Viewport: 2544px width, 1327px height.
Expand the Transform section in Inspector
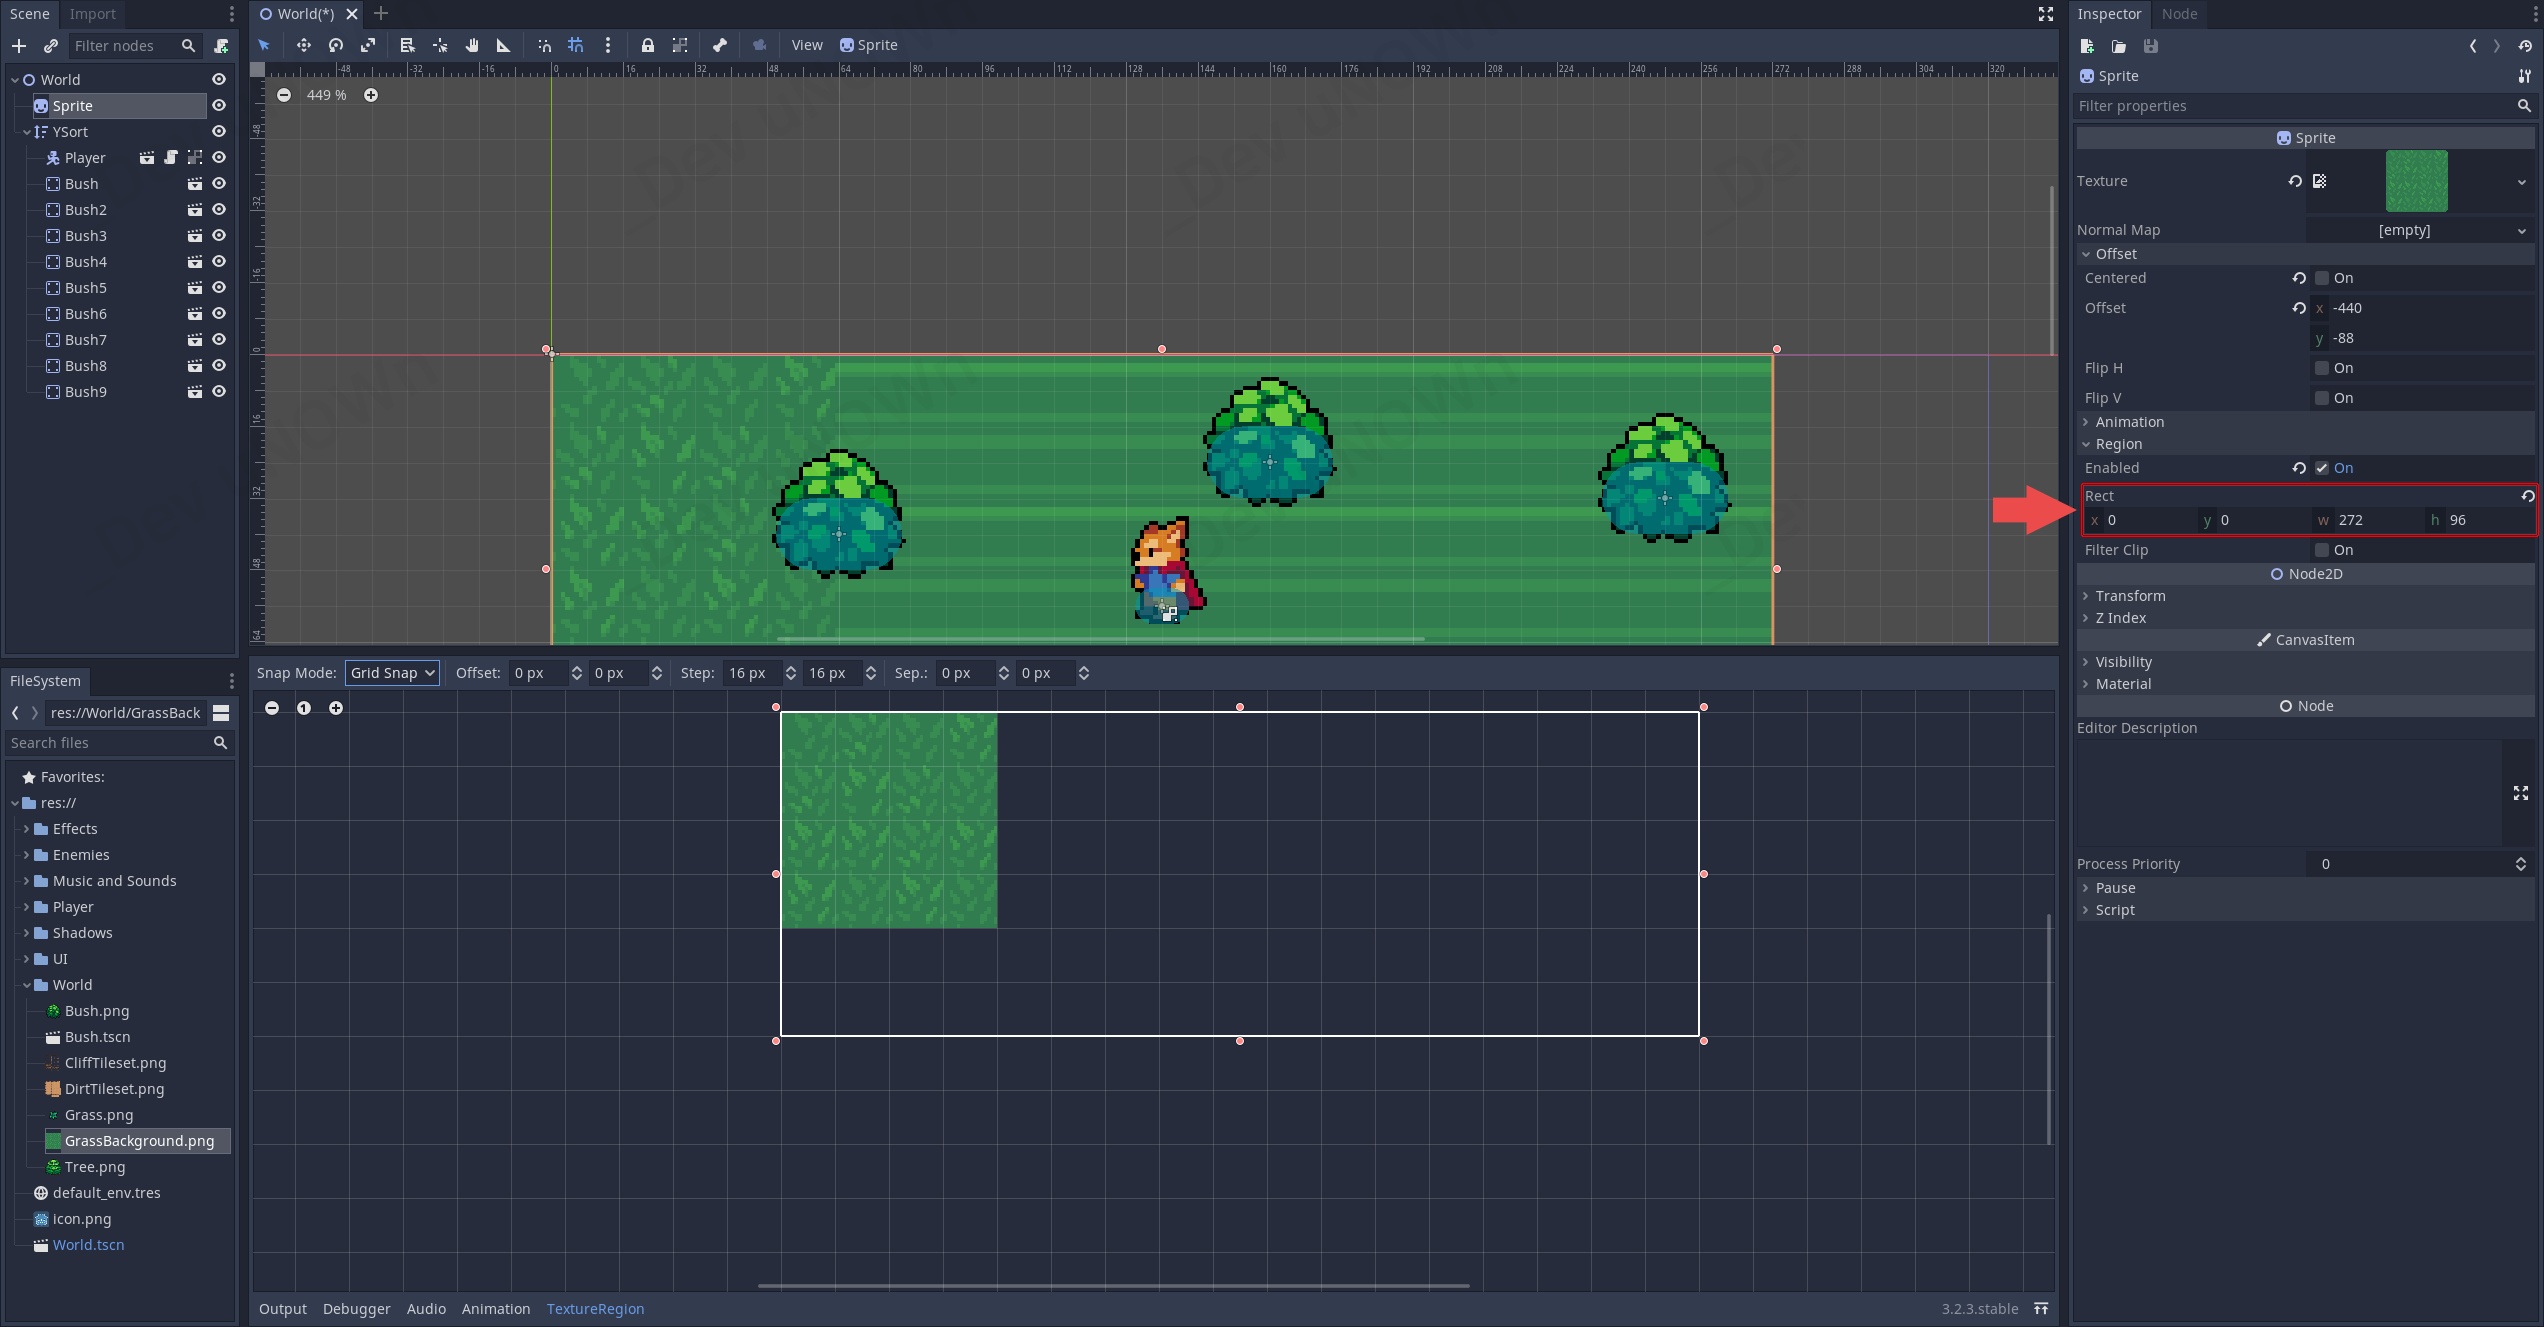pos(2130,596)
